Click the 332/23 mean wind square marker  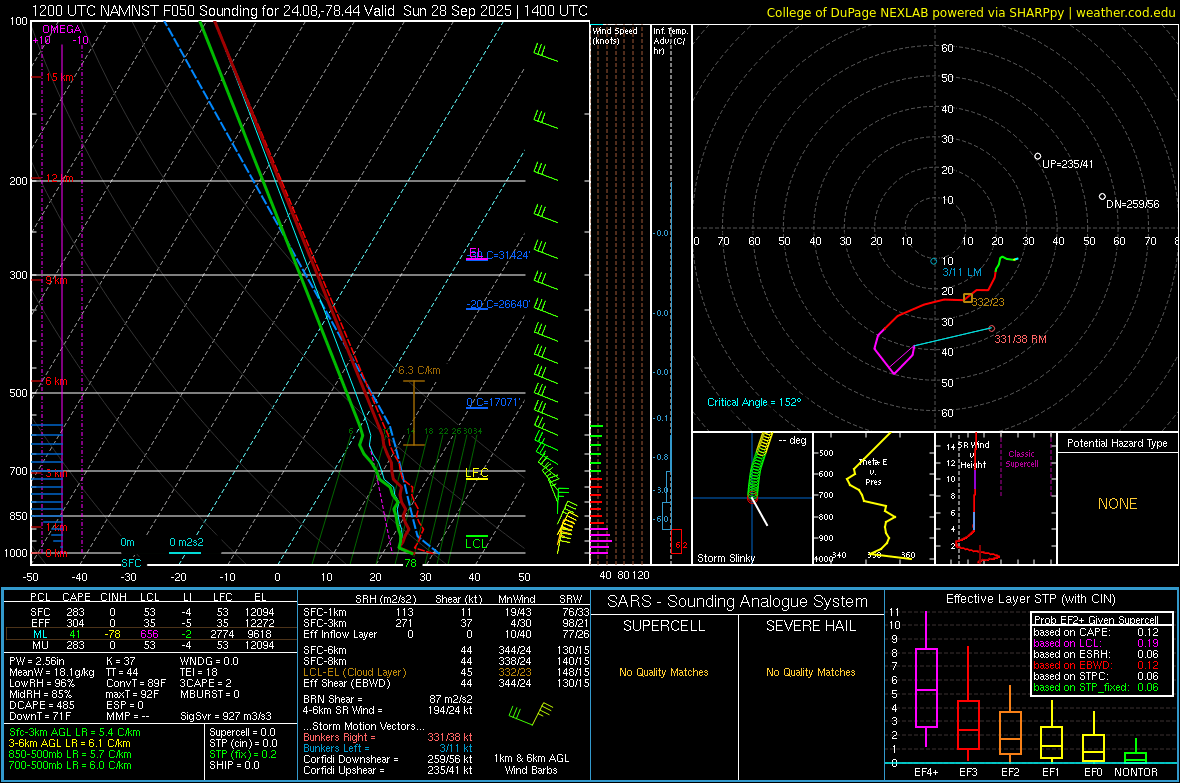(968, 298)
